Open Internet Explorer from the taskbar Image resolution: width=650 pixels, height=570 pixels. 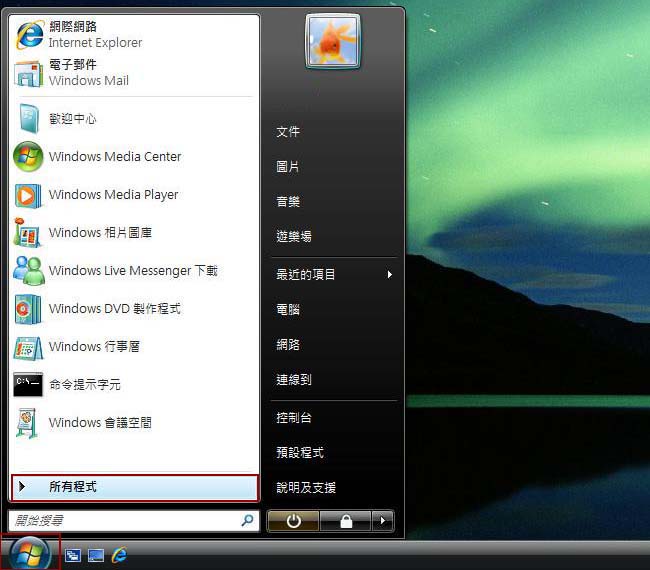click(119, 555)
